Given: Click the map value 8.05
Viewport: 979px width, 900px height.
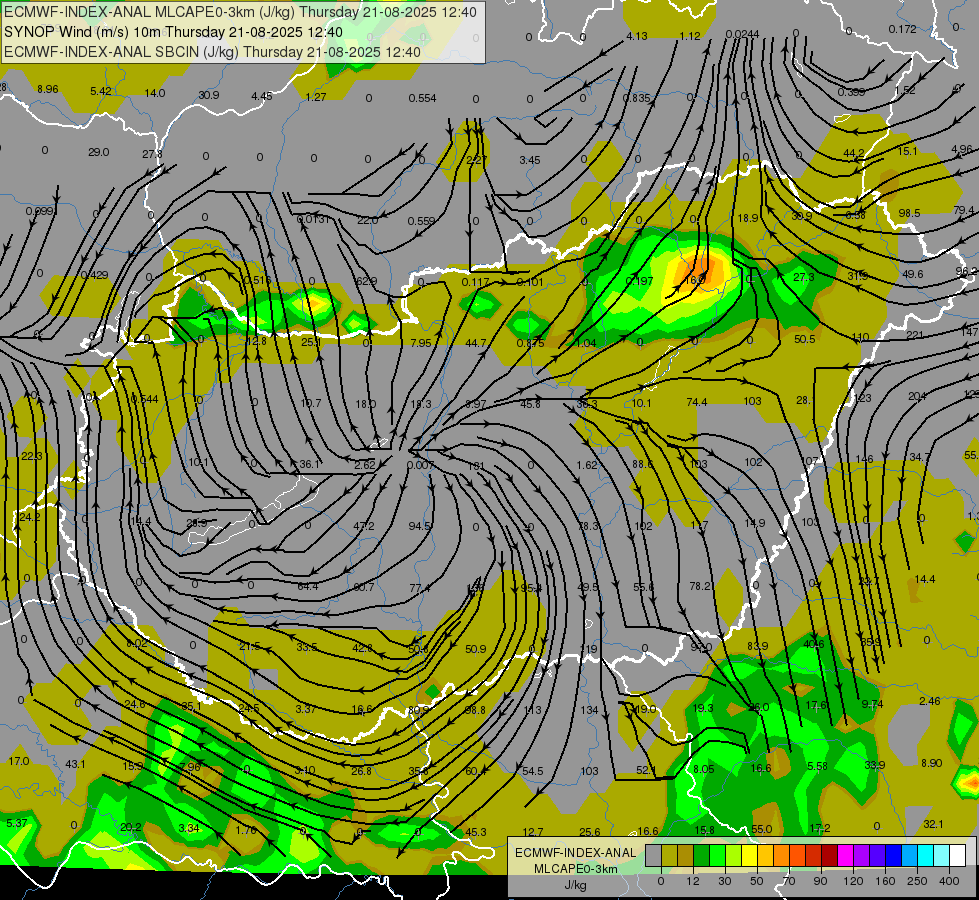Looking at the screenshot, I should [x=704, y=769].
